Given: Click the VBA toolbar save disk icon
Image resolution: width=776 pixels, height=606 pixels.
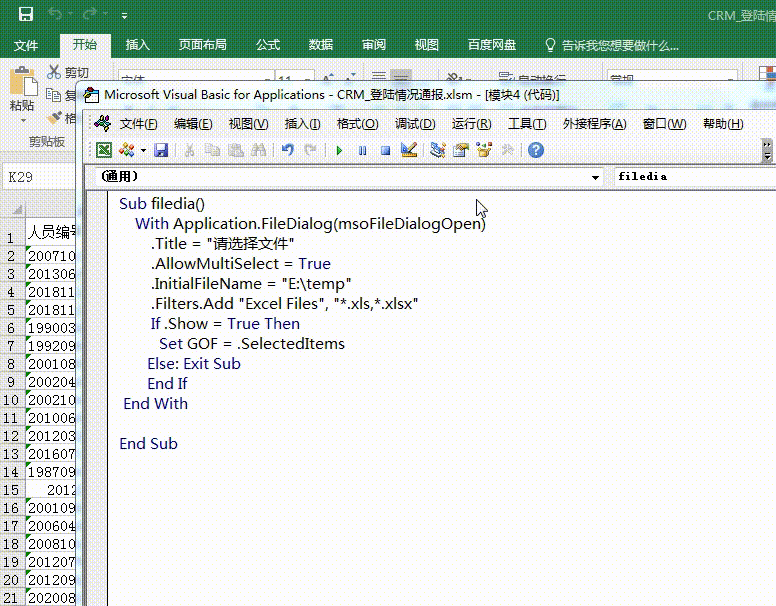Looking at the screenshot, I should point(161,150).
